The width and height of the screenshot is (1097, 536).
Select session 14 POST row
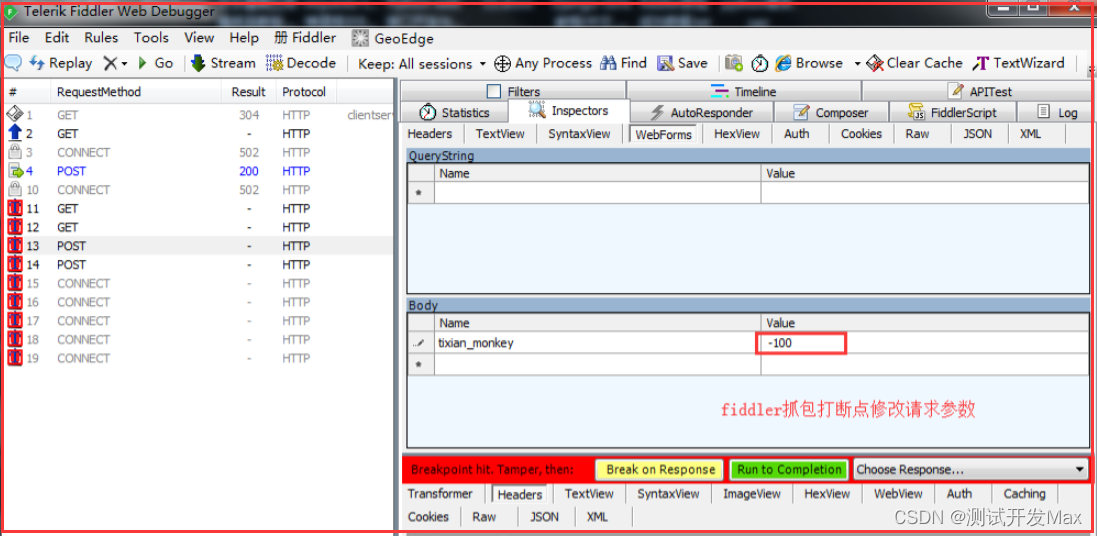(199, 265)
